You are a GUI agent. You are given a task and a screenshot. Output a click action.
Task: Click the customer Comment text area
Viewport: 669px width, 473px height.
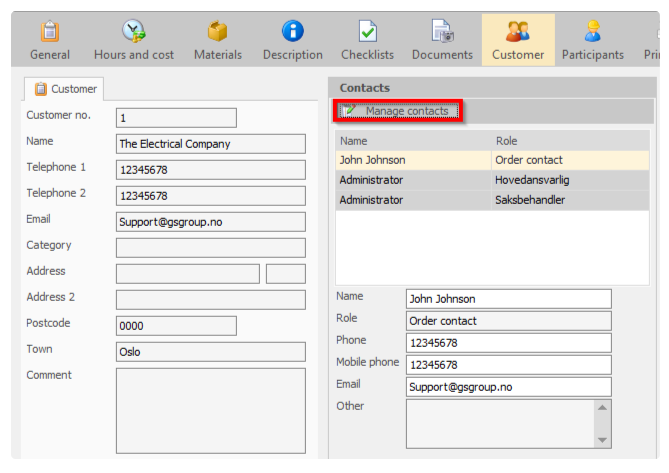(x=211, y=411)
